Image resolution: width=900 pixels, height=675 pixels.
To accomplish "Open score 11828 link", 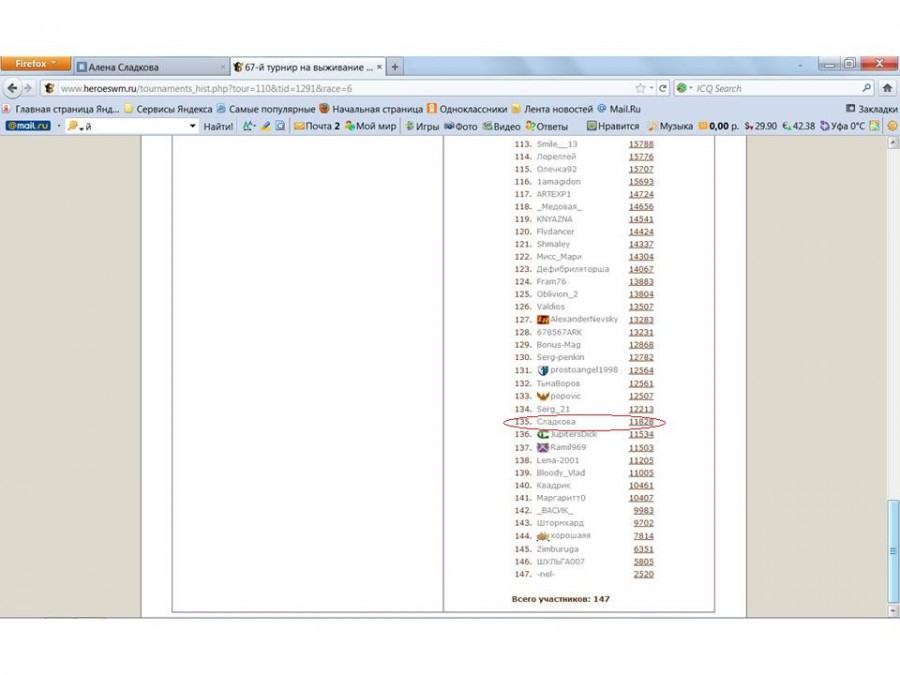I will point(641,422).
